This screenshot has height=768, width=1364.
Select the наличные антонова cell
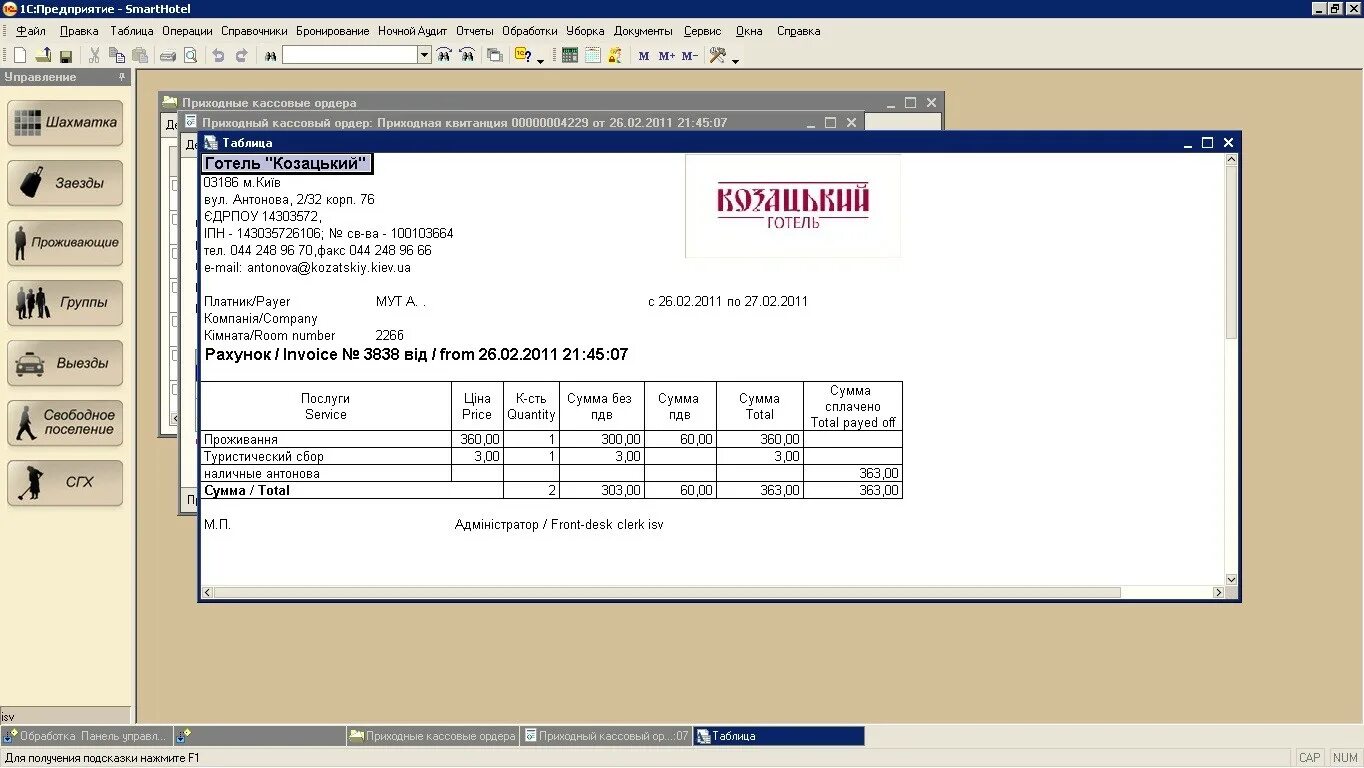coord(326,474)
